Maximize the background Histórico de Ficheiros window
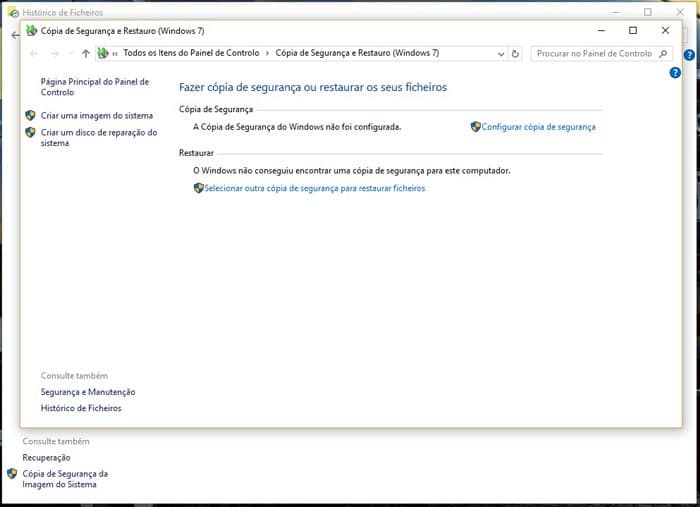This screenshot has height=507, width=700. point(648,12)
